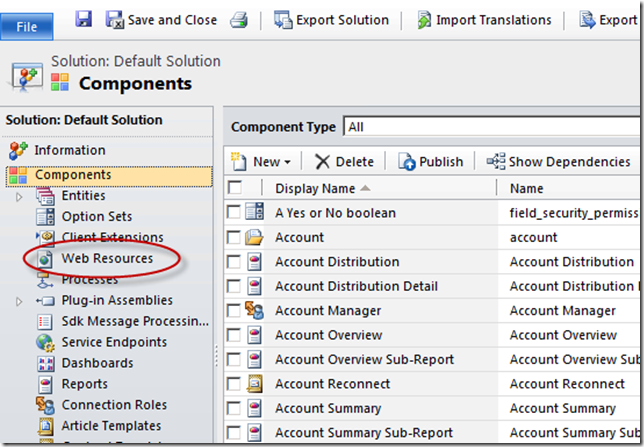Click the Save floppy disk icon
The image size is (644, 447).
click(84, 19)
